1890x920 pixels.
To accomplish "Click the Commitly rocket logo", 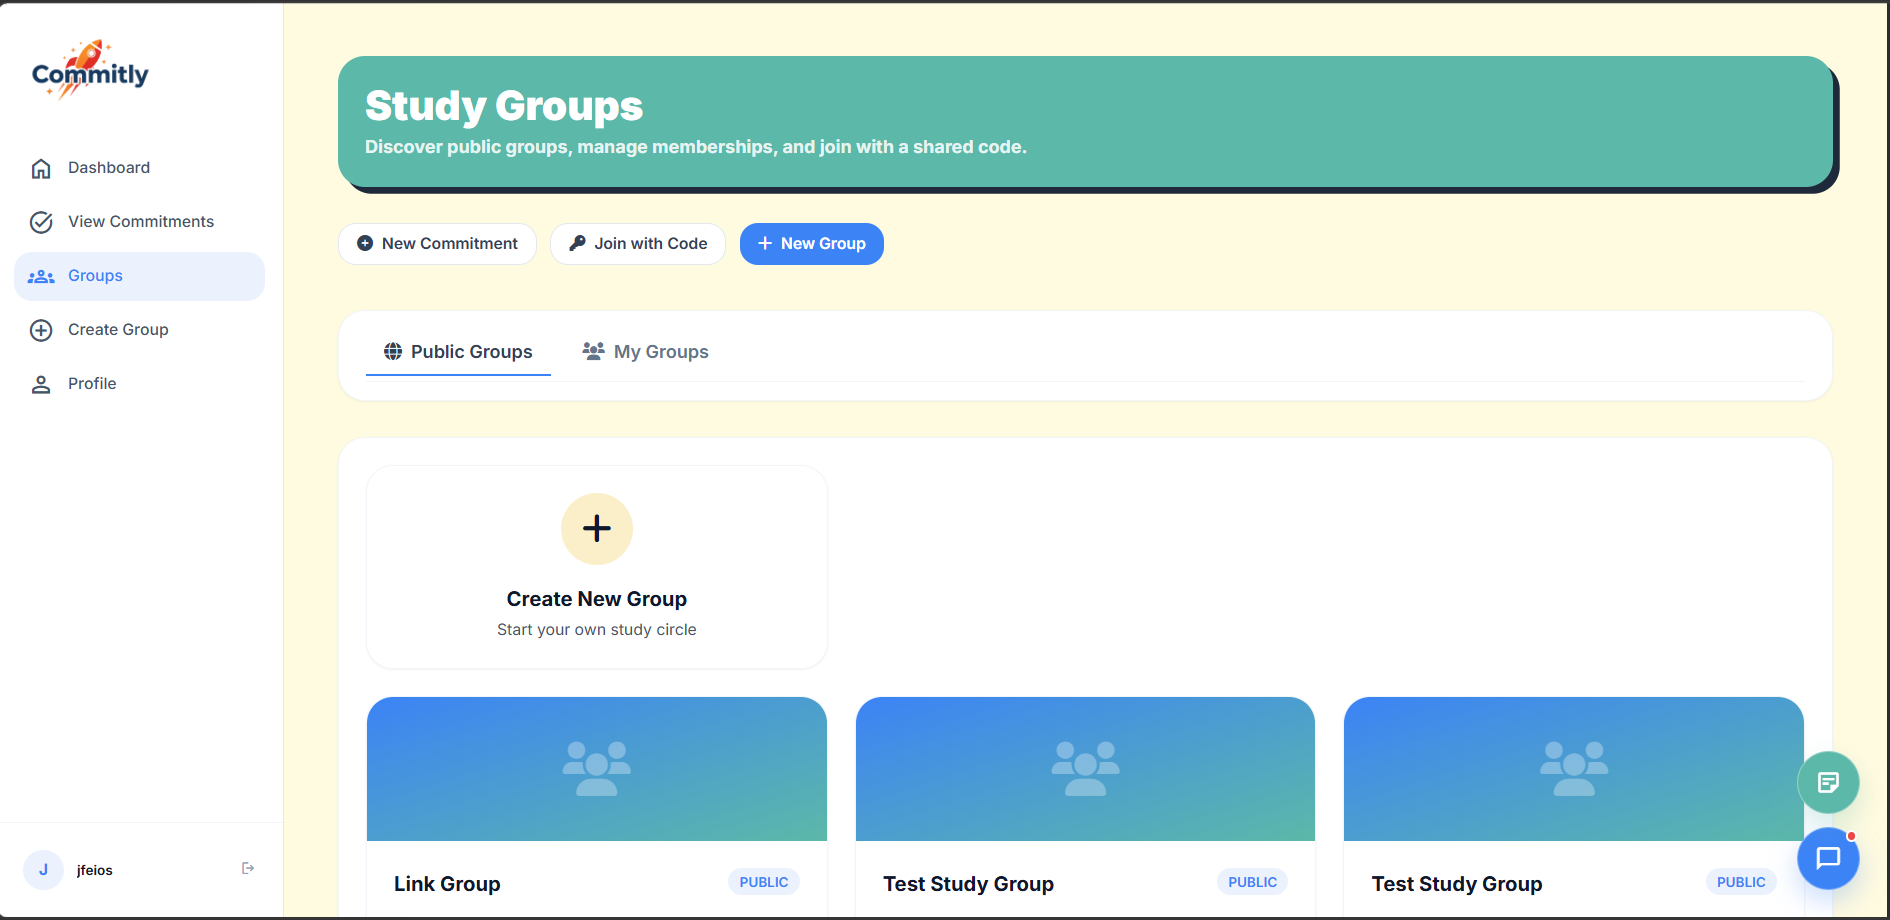I will tap(90, 71).
